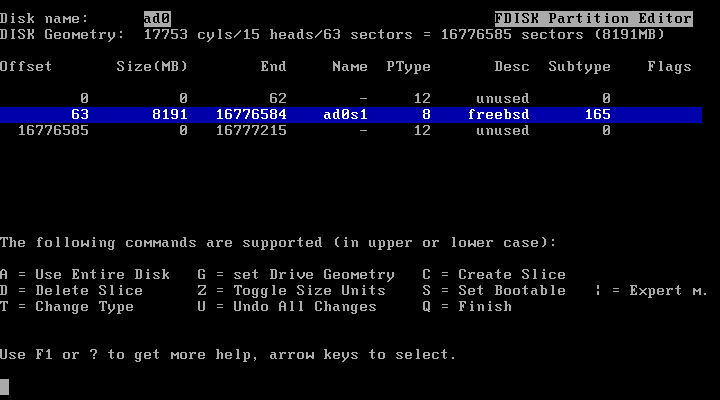Click the 'U = Undo All Changes' command
Screen dimensions: 720x400
coord(287,307)
